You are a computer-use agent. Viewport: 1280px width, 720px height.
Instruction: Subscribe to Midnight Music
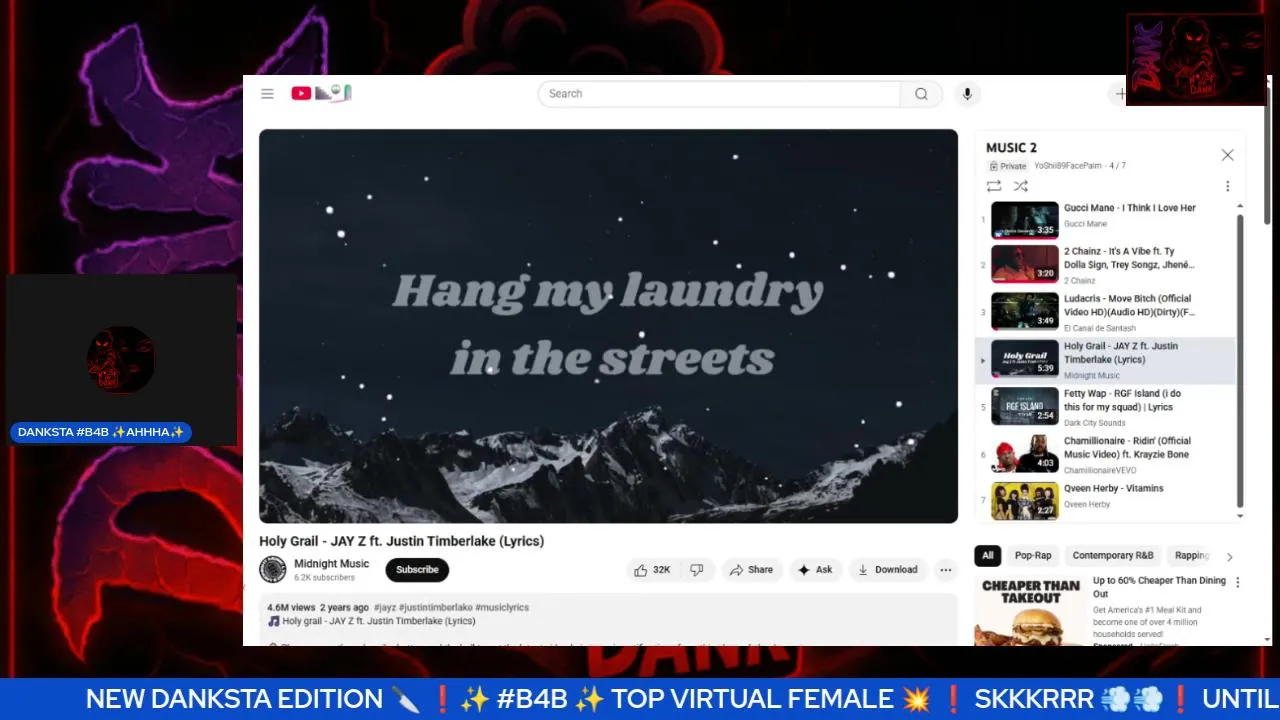417,570
